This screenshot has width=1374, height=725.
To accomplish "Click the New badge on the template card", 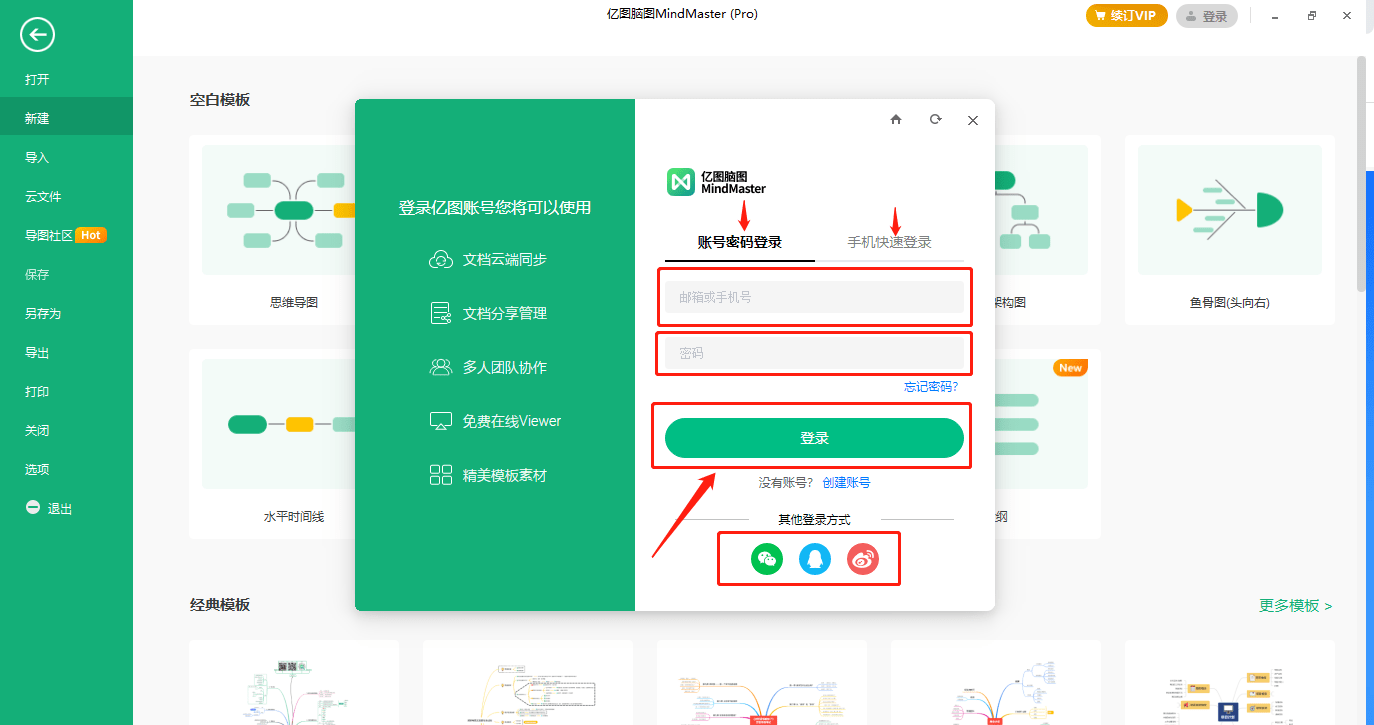I will point(1070,368).
